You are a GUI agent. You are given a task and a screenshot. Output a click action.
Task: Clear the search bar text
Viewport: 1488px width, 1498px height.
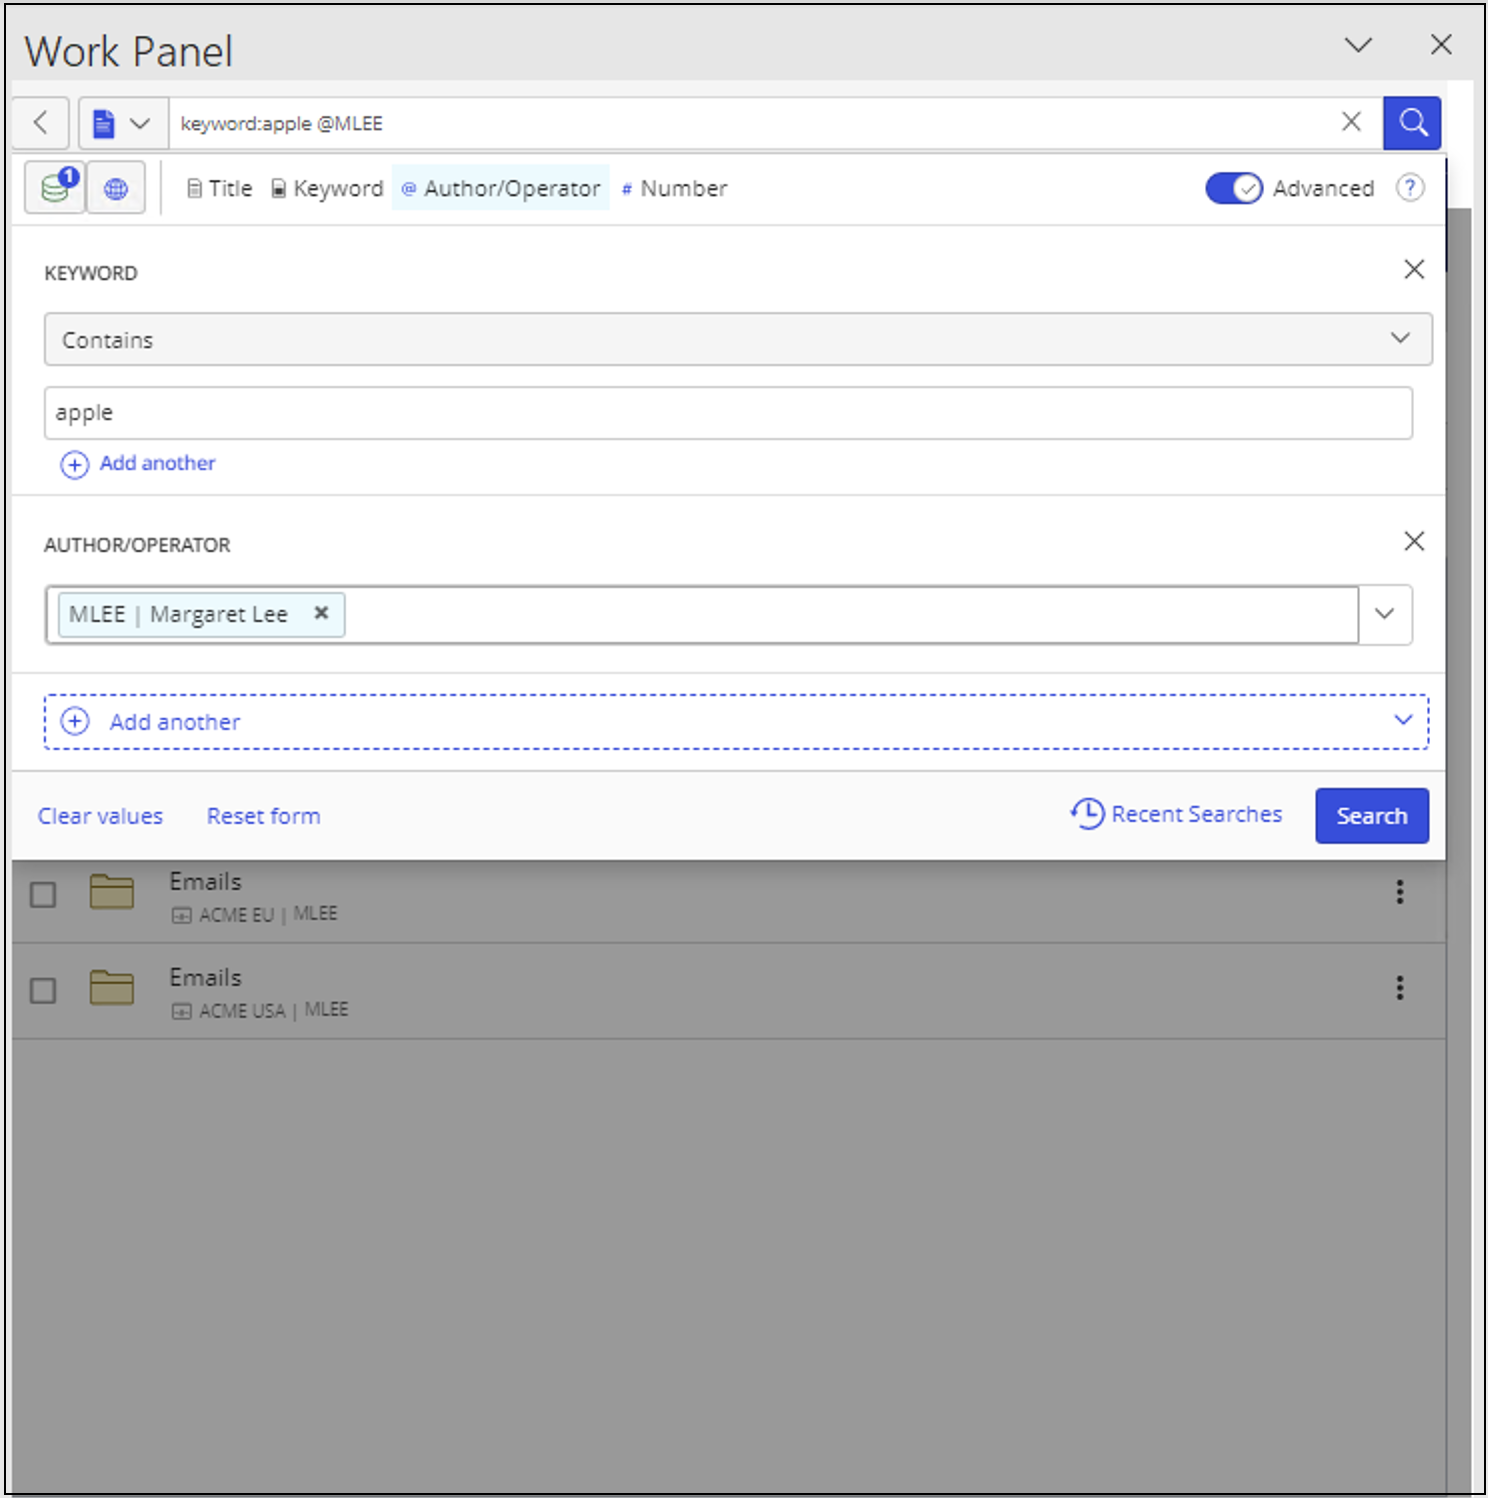1351,122
